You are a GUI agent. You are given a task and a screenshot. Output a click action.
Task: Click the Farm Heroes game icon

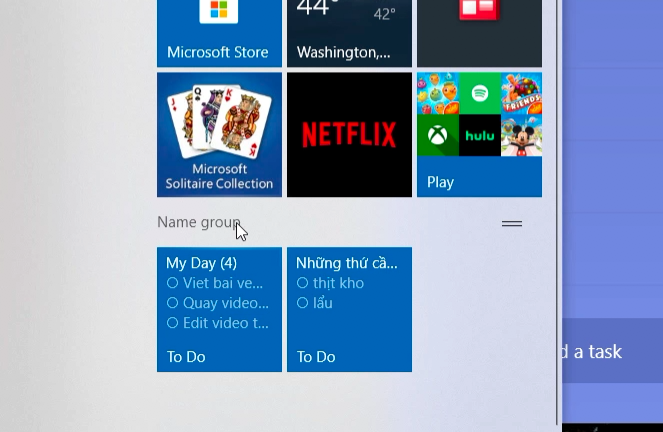point(438,93)
